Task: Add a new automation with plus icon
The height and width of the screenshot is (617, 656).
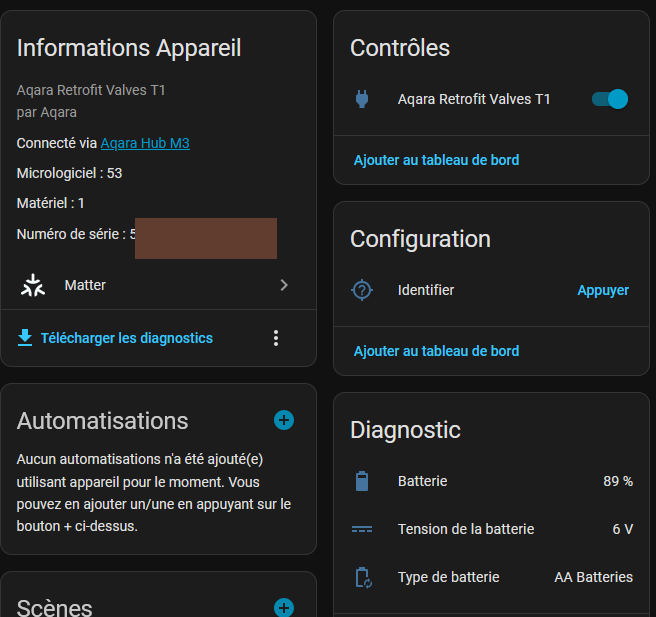Action: pyautogui.click(x=284, y=420)
